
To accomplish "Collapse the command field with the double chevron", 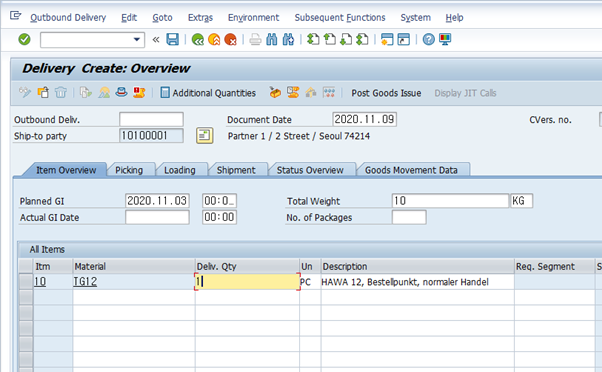I will [155, 40].
